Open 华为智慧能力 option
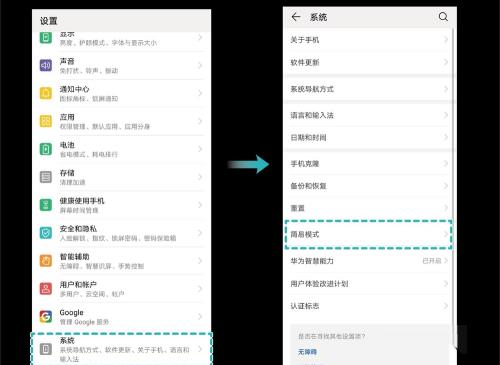The height and width of the screenshot is (365, 500). click(368, 261)
